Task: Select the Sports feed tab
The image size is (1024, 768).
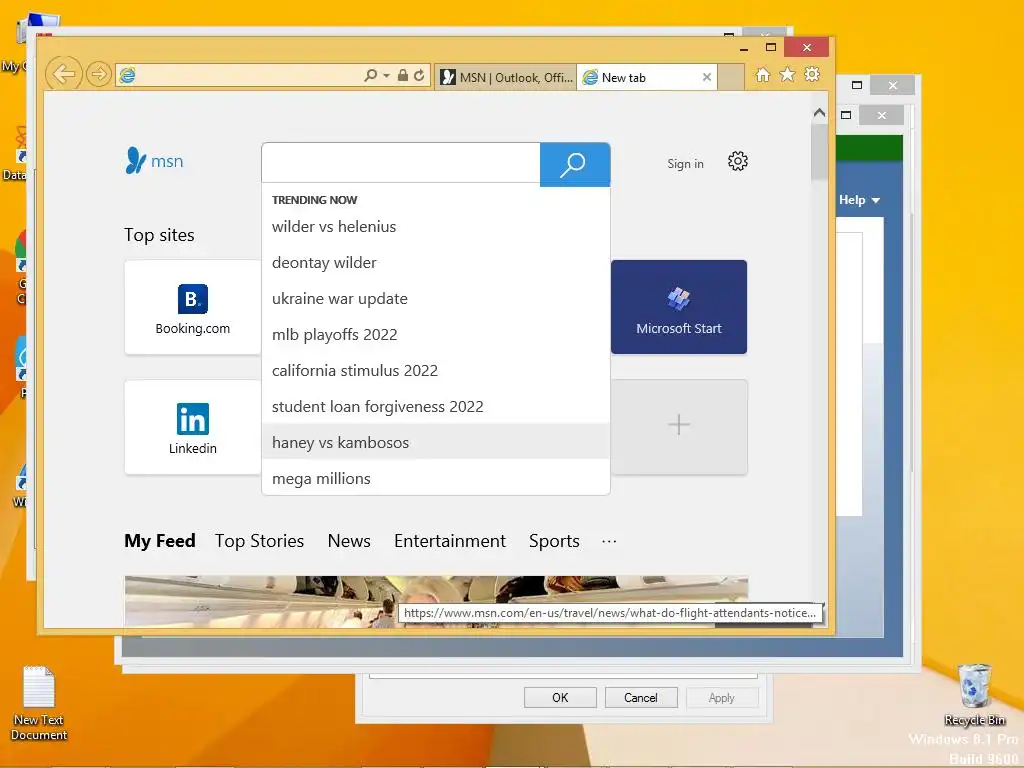Action: 554,541
